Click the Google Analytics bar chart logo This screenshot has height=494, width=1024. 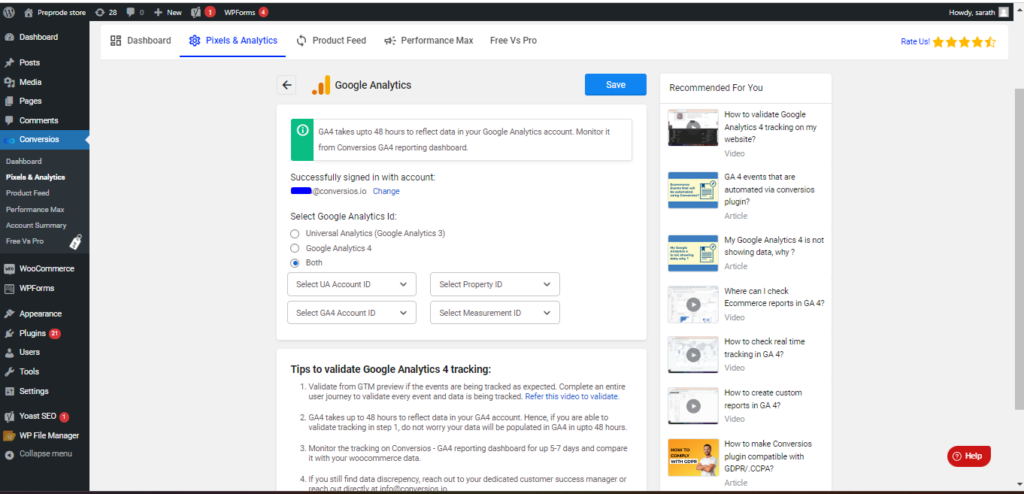tap(321, 85)
